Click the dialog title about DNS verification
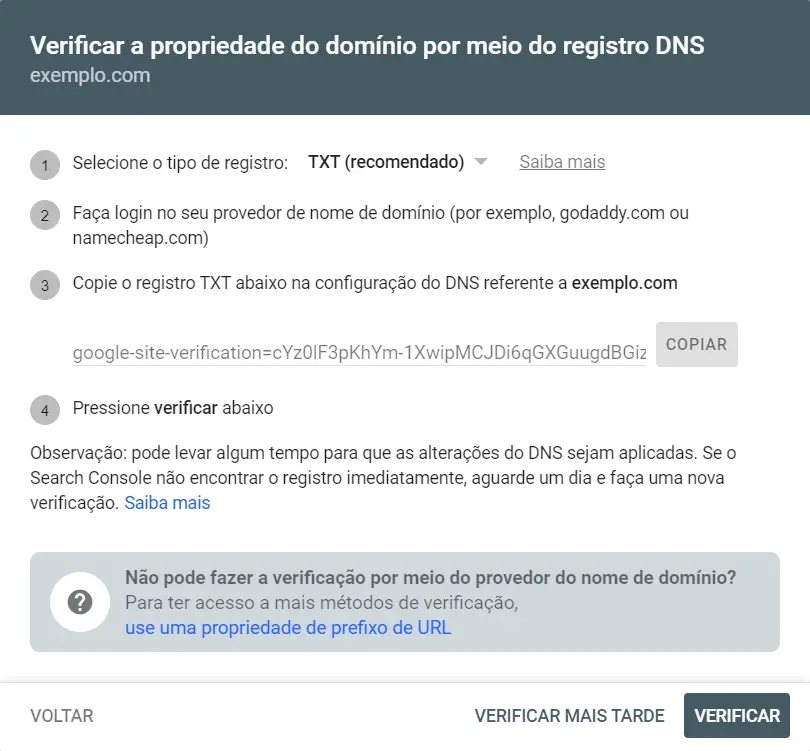 [367, 45]
